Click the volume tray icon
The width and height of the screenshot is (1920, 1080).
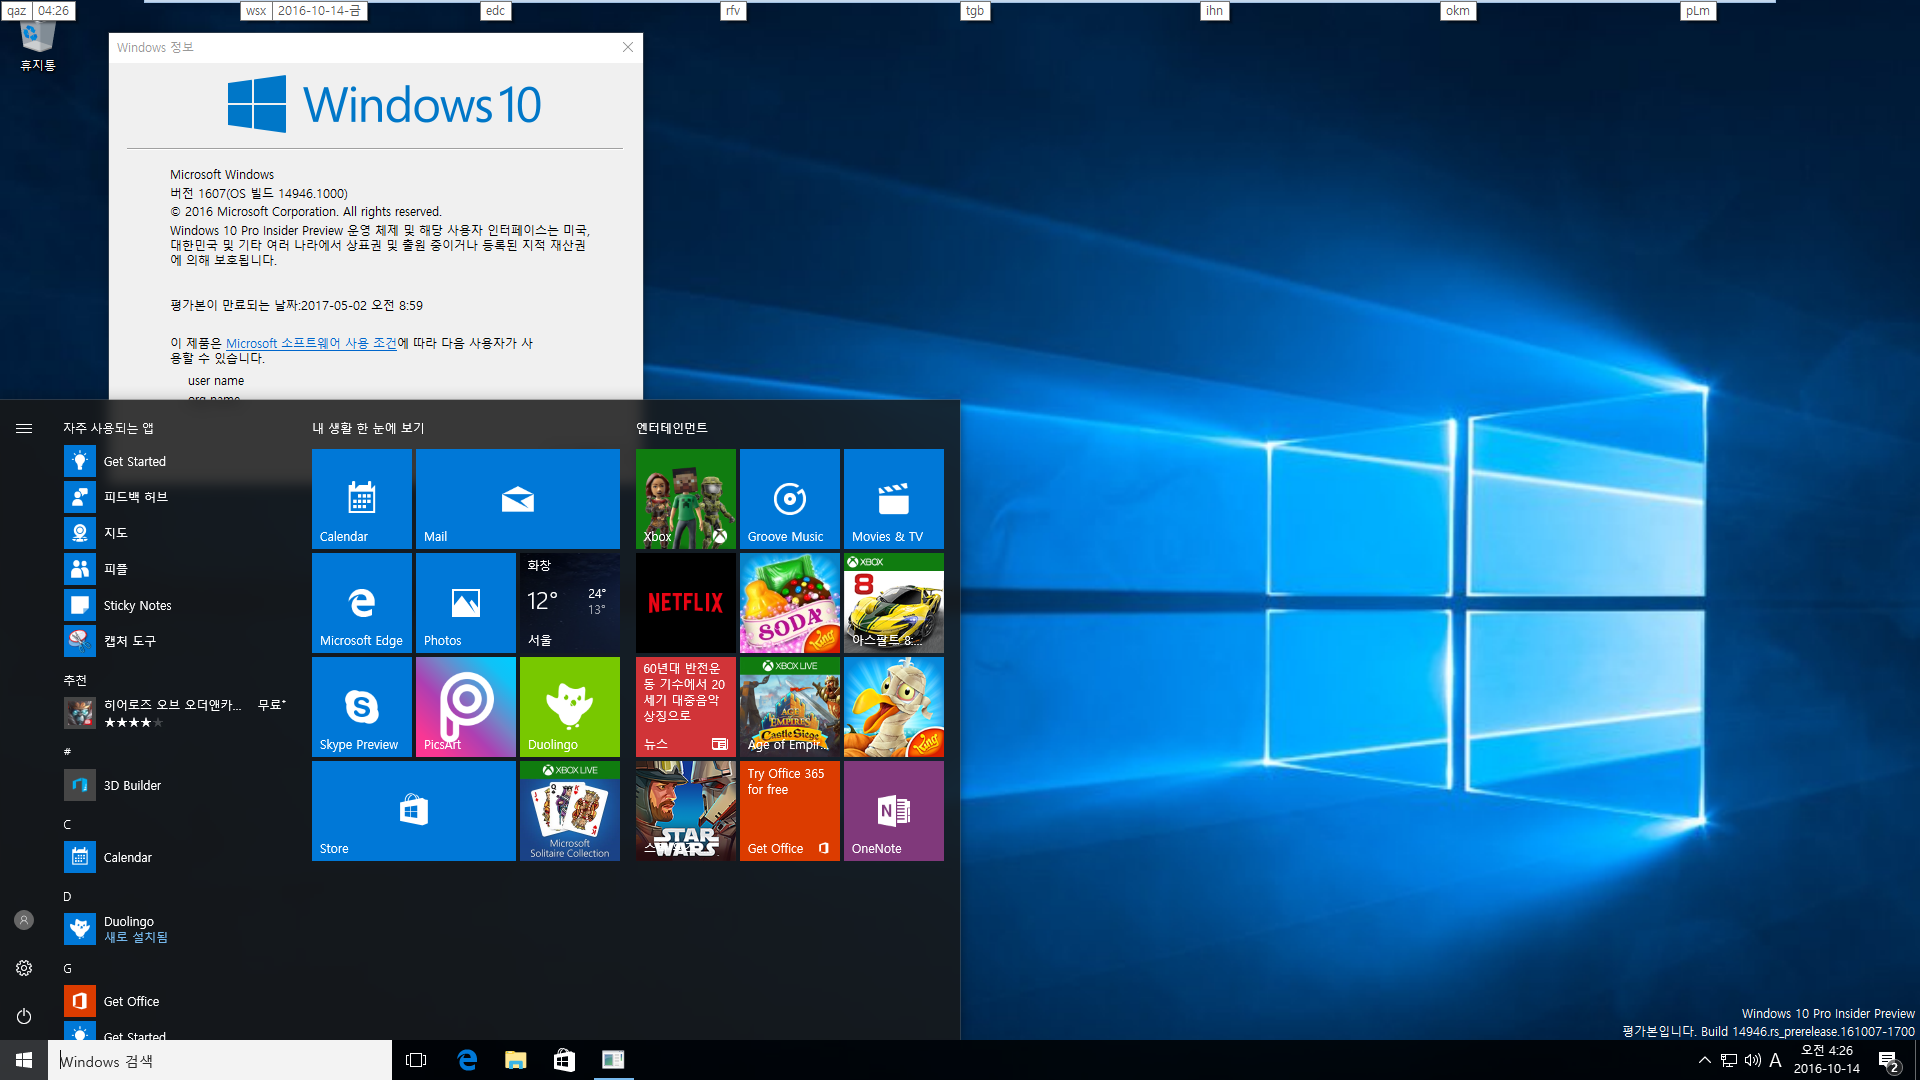[1752, 1060]
